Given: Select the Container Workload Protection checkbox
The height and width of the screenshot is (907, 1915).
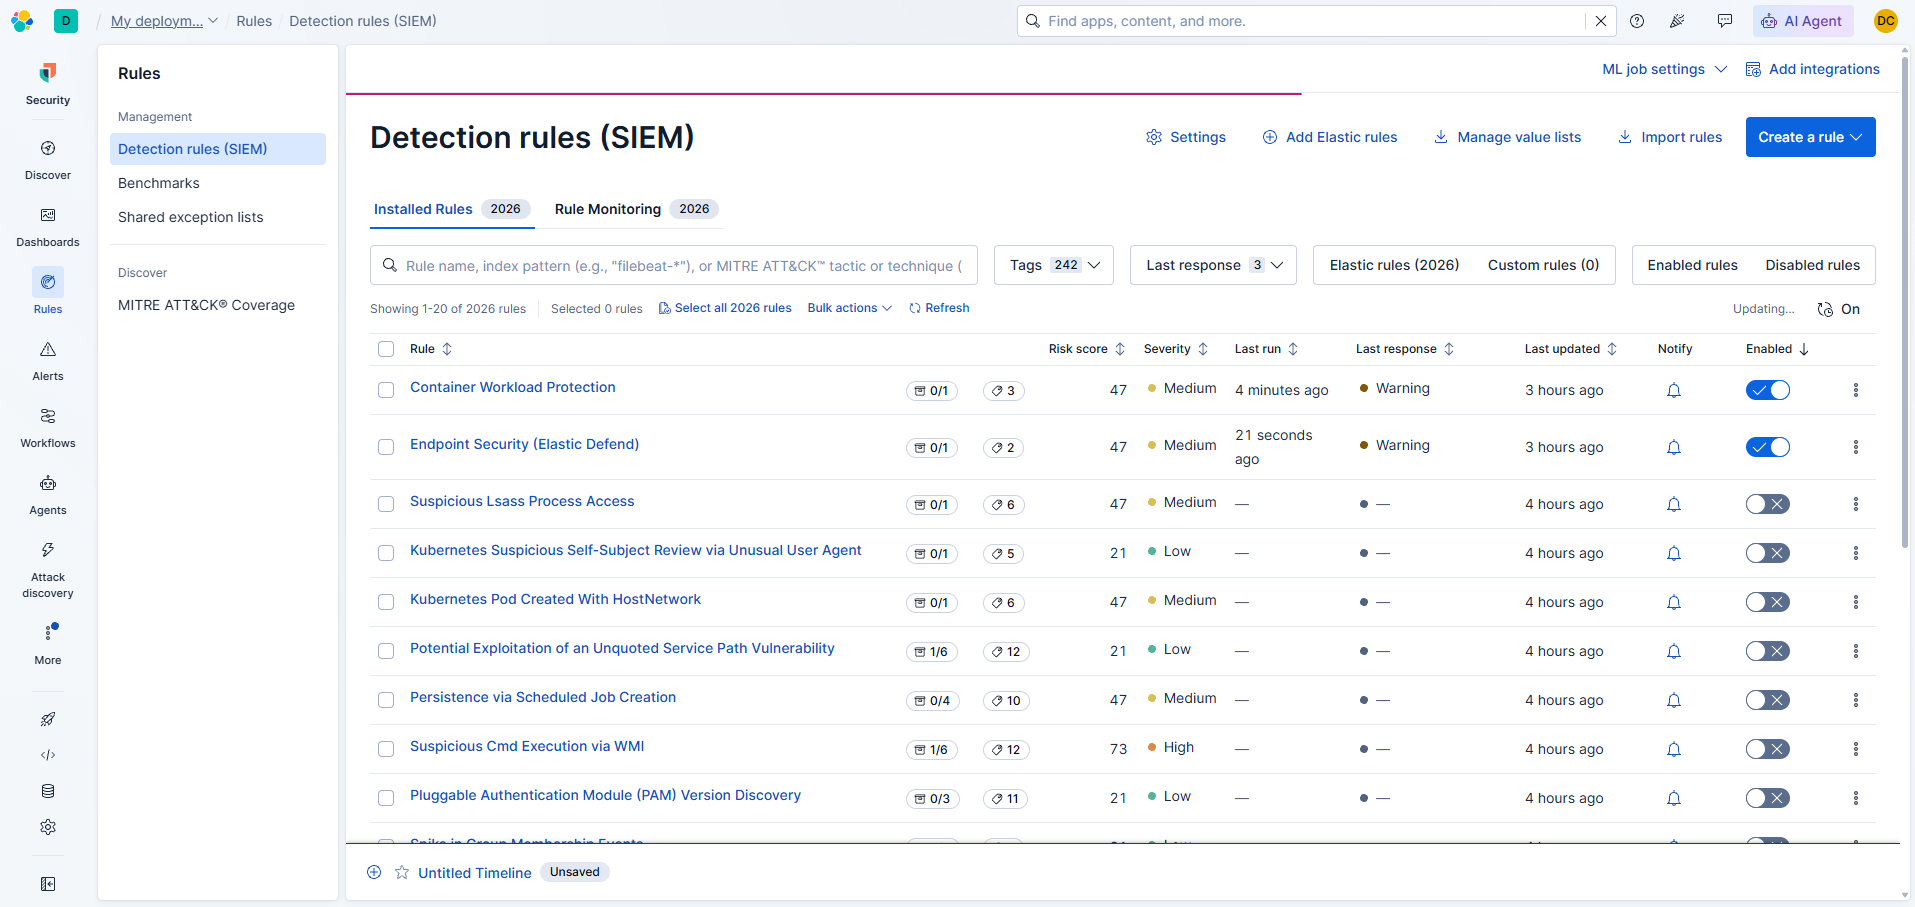Looking at the screenshot, I should coord(386,390).
